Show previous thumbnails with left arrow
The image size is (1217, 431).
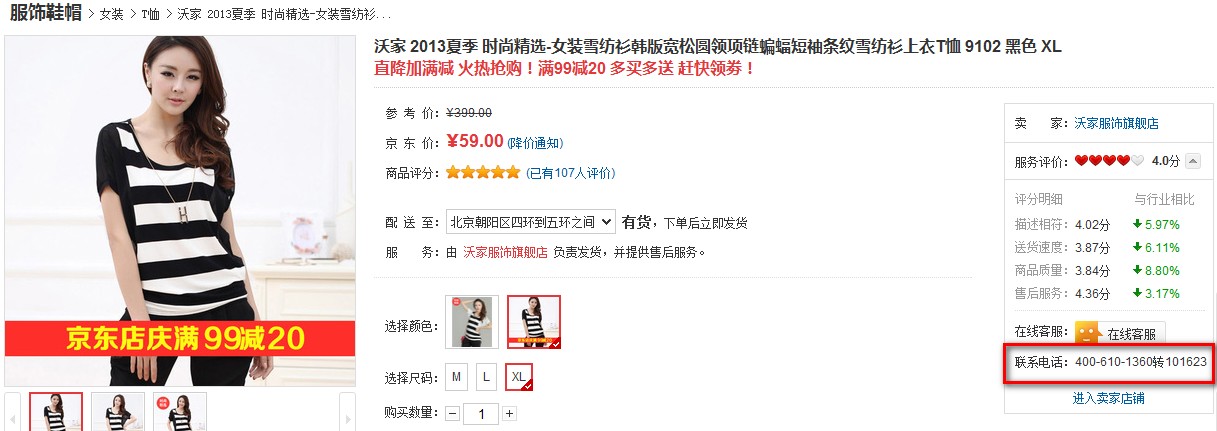14,412
